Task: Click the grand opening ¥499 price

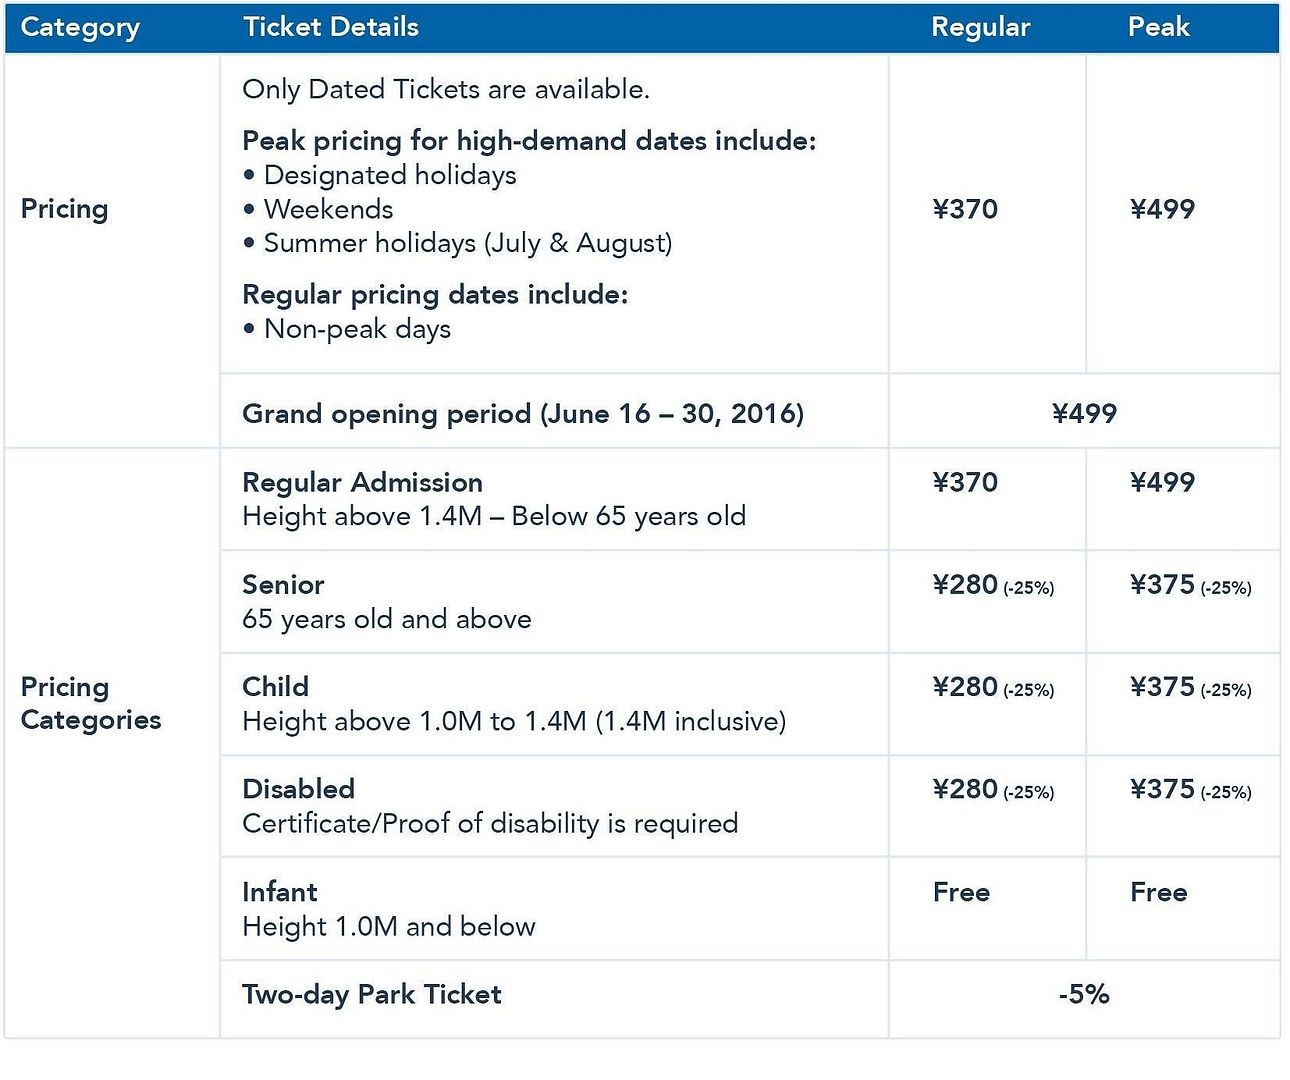Action: coord(1084,414)
